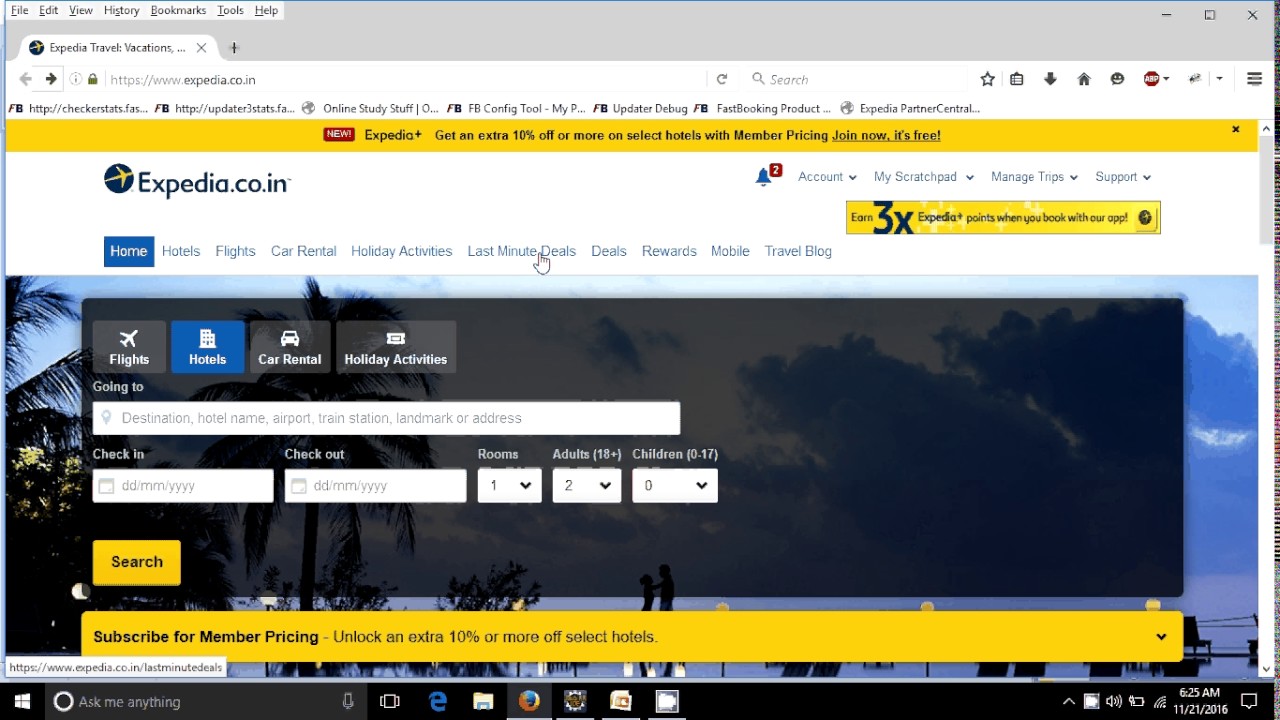Screen dimensions: 1280x720
Task: Open the Firefox History menu
Action: 122,10
